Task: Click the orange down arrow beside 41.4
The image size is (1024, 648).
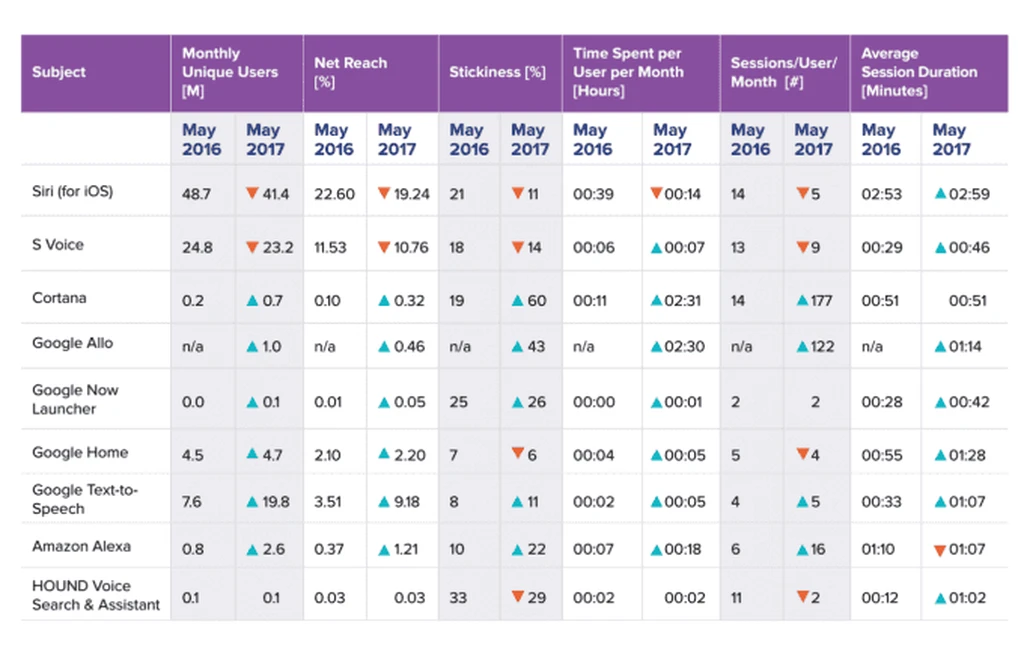Action: [x=252, y=193]
